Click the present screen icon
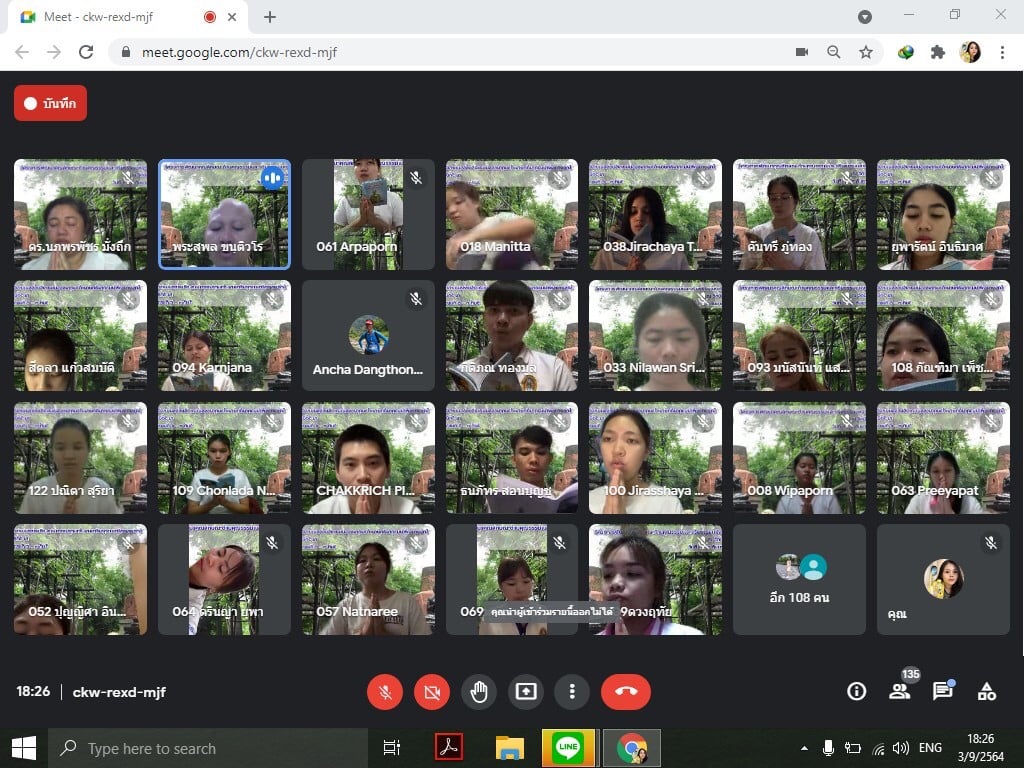 pyautogui.click(x=526, y=691)
